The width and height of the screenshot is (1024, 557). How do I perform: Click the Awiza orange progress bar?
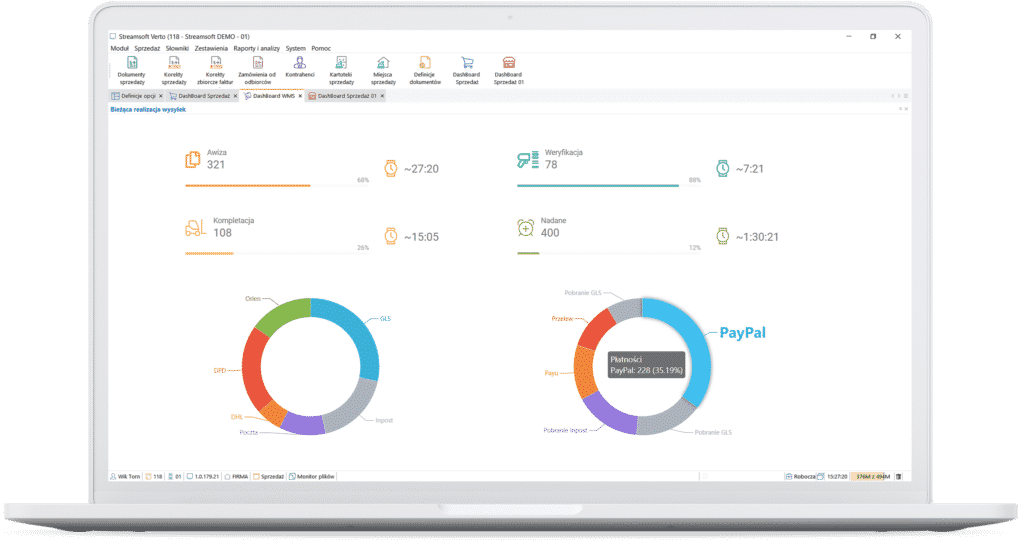247,185
